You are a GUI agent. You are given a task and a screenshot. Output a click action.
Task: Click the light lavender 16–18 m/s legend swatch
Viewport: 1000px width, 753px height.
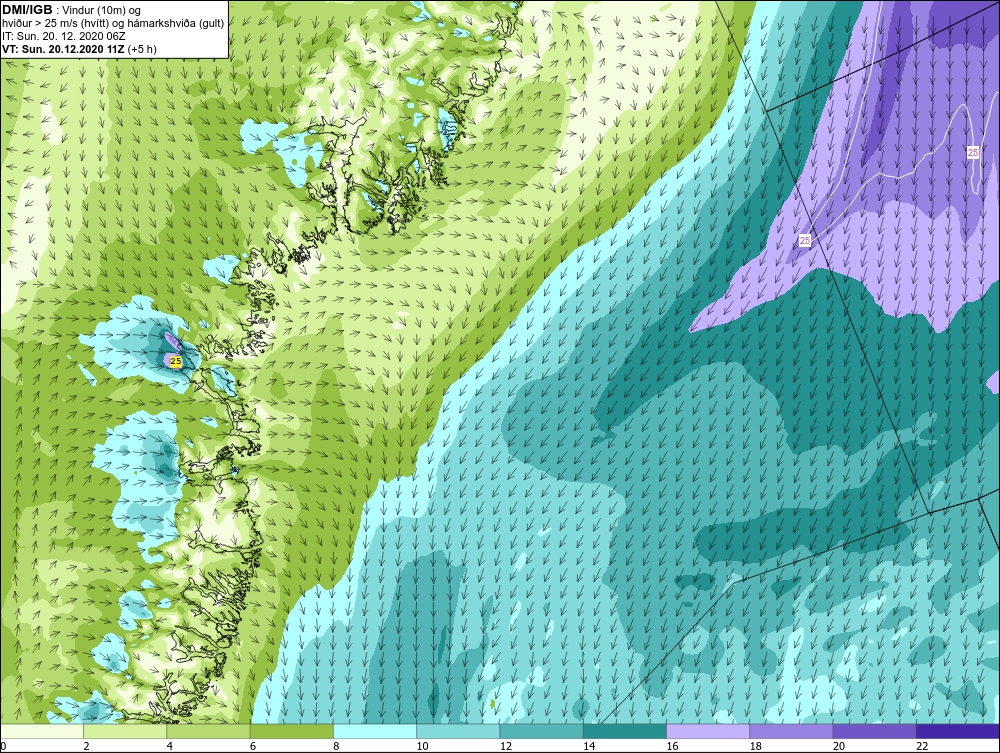click(x=708, y=731)
